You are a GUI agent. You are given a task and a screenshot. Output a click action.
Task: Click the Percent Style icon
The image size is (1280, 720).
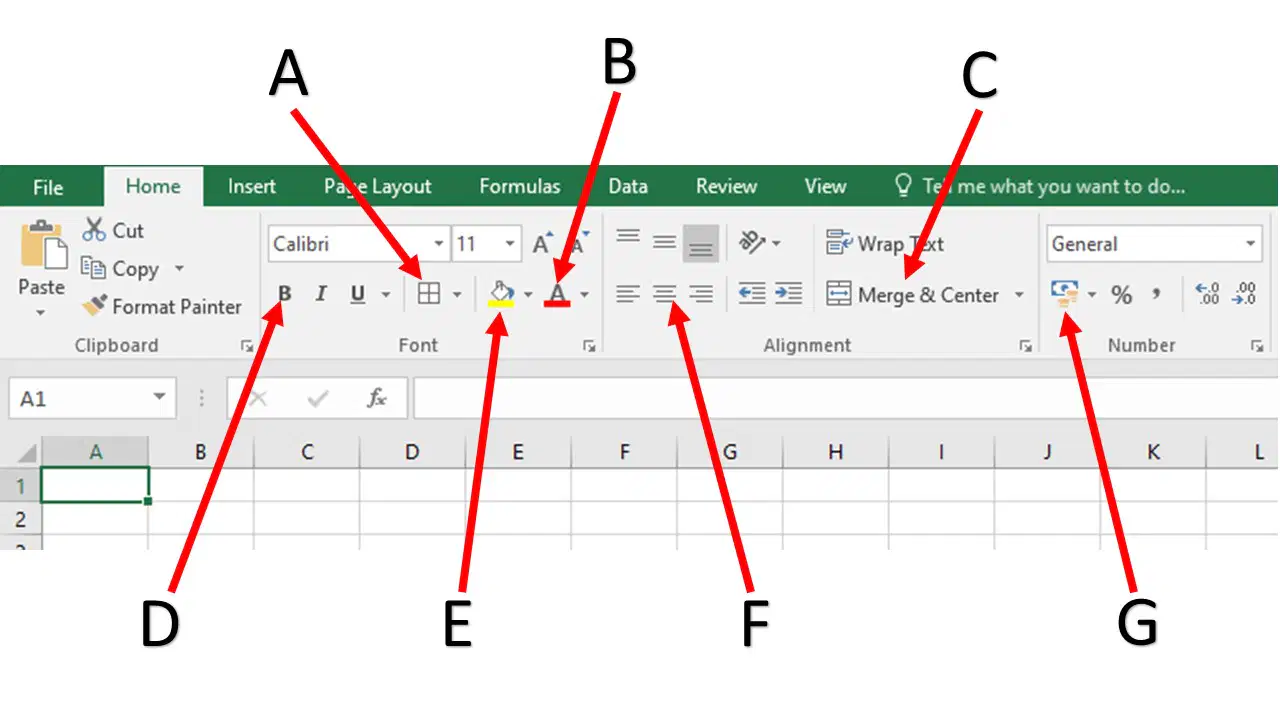pos(1122,295)
